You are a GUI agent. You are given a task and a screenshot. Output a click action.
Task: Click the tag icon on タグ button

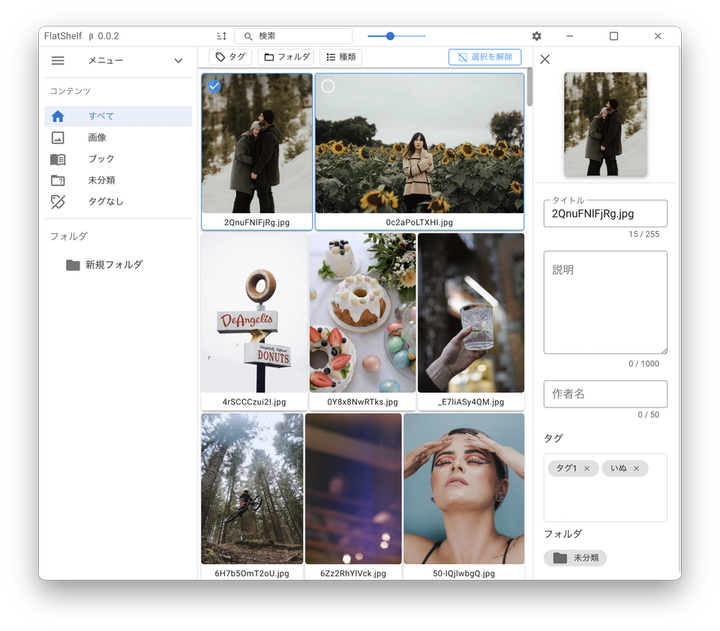(220, 57)
